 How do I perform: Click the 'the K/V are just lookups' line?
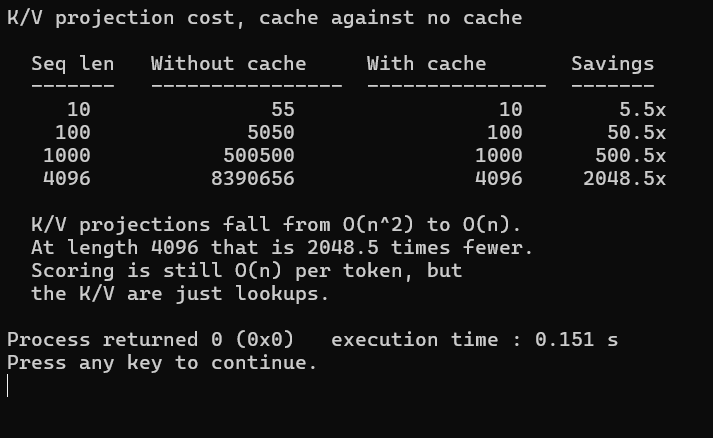tap(180, 294)
